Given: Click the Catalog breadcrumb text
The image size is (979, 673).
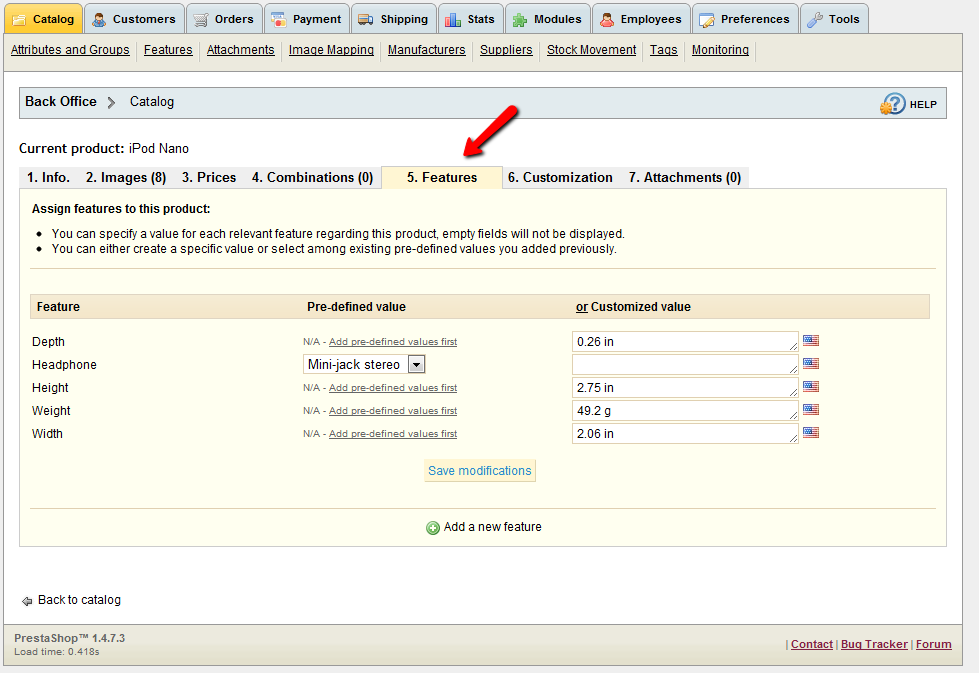Looking at the screenshot, I should coord(152,102).
